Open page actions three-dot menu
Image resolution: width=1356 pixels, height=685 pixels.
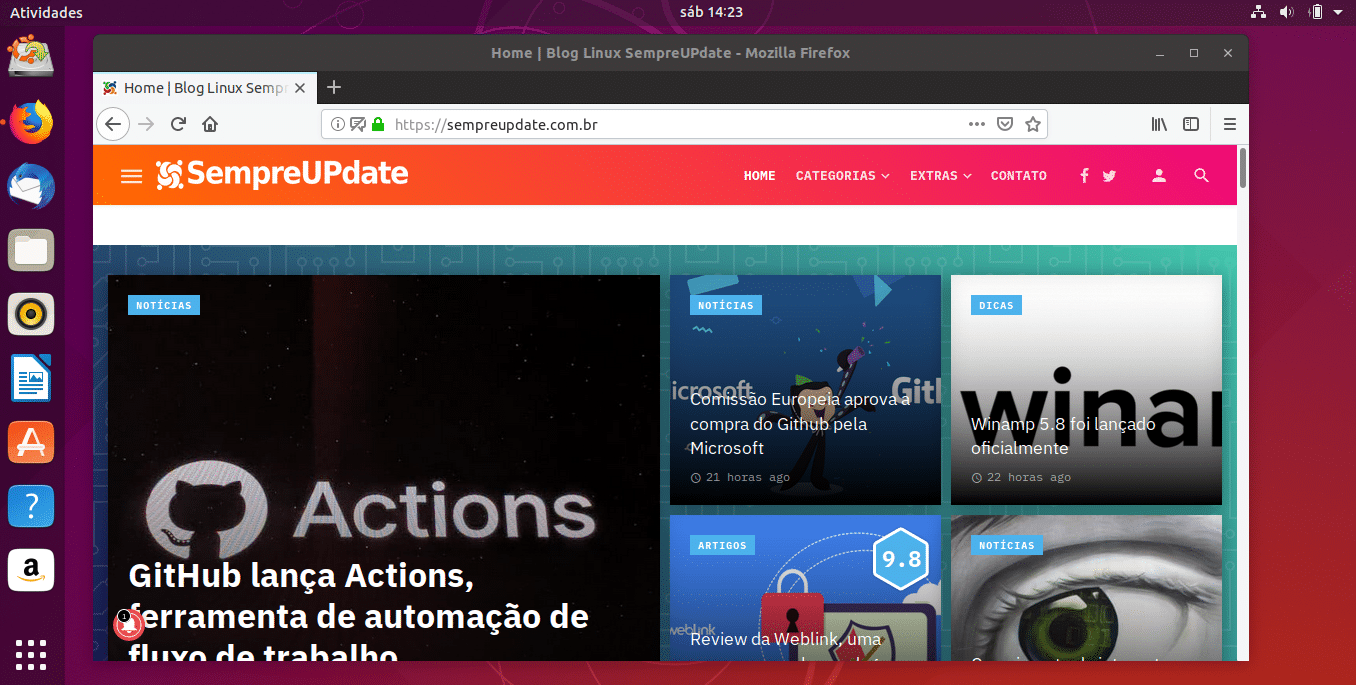pyautogui.click(x=977, y=124)
